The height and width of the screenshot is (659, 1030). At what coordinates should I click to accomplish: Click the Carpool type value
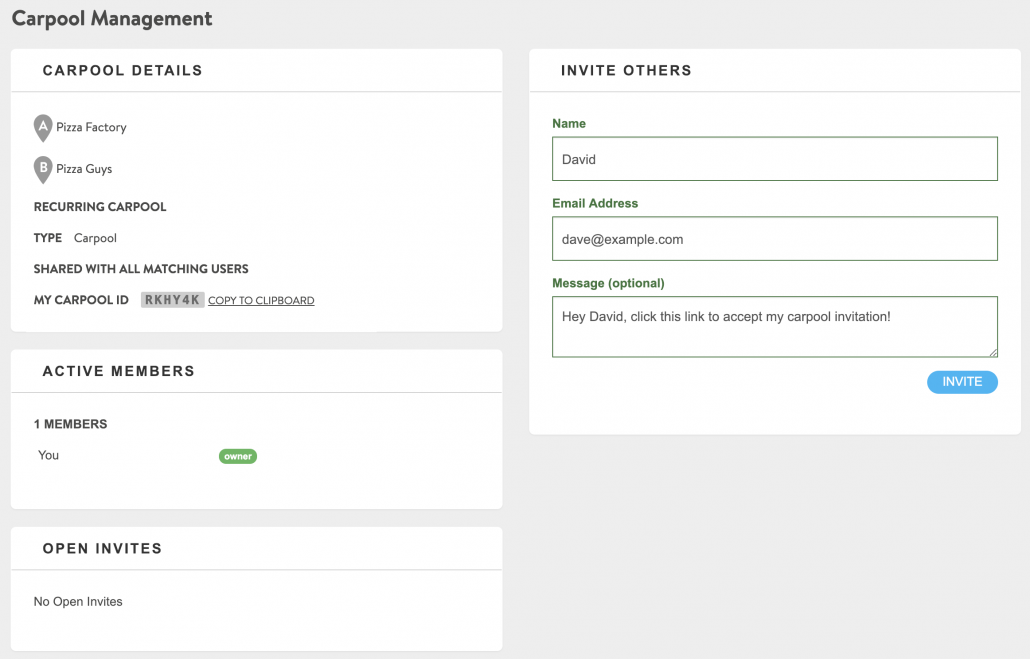(x=95, y=238)
